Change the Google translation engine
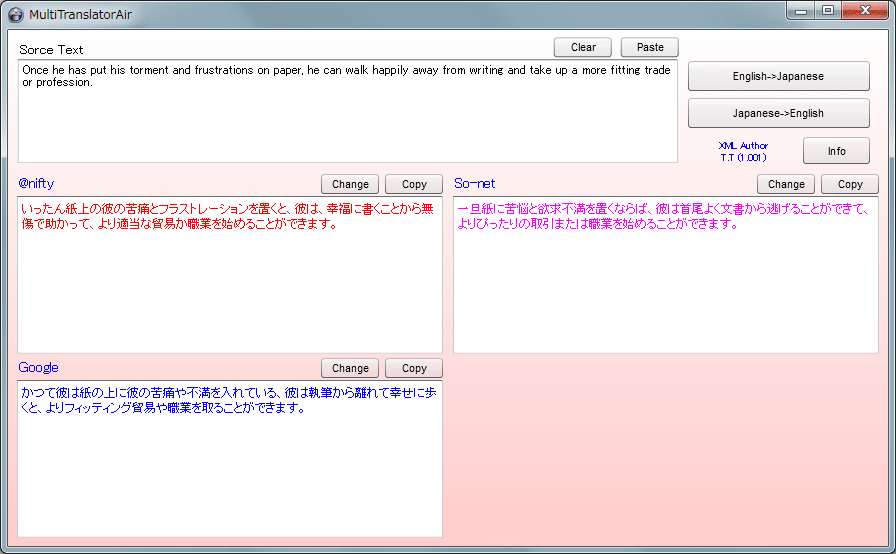 (x=350, y=368)
